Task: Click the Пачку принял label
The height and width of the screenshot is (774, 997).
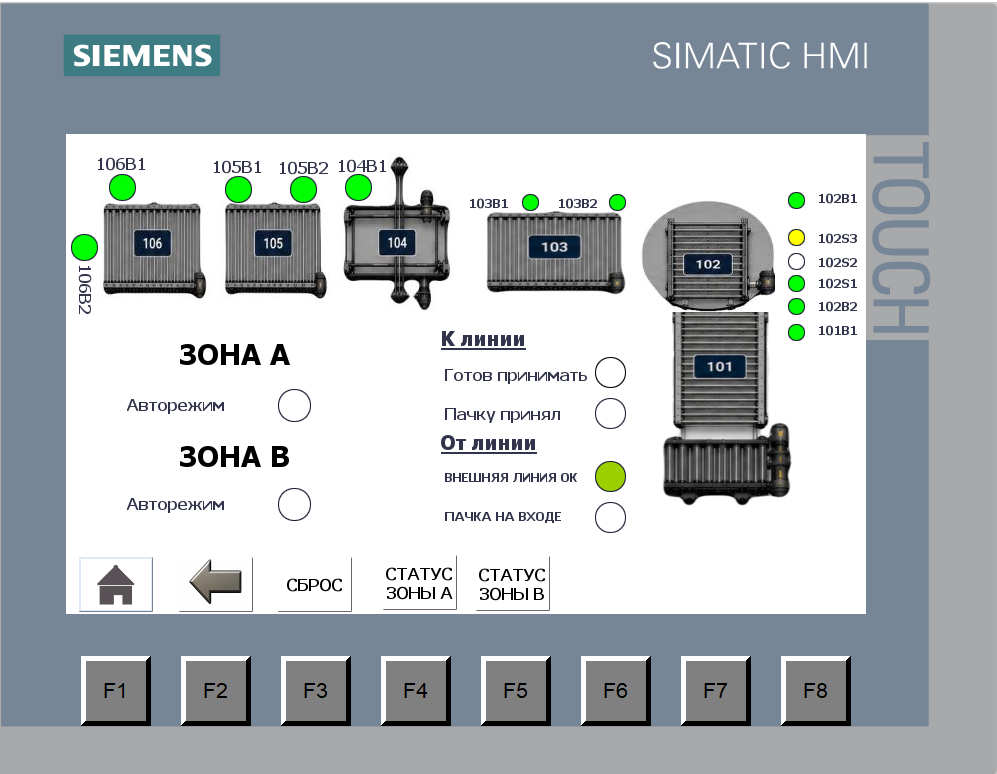Action: click(x=502, y=415)
